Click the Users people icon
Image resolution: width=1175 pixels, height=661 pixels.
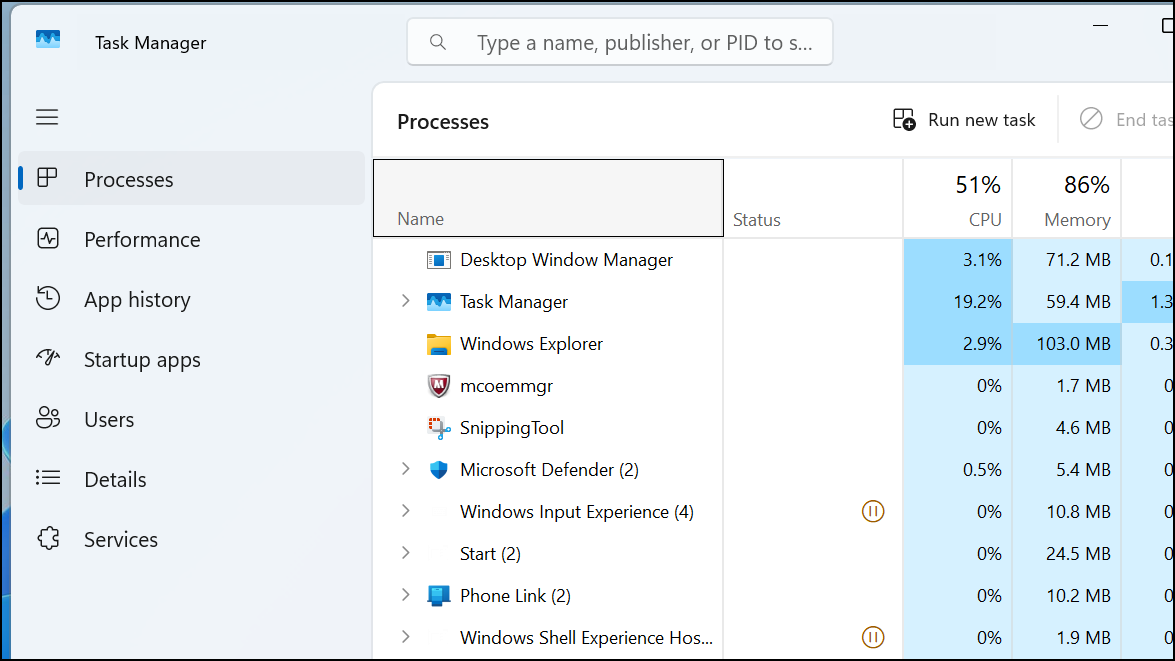(x=48, y=417)
